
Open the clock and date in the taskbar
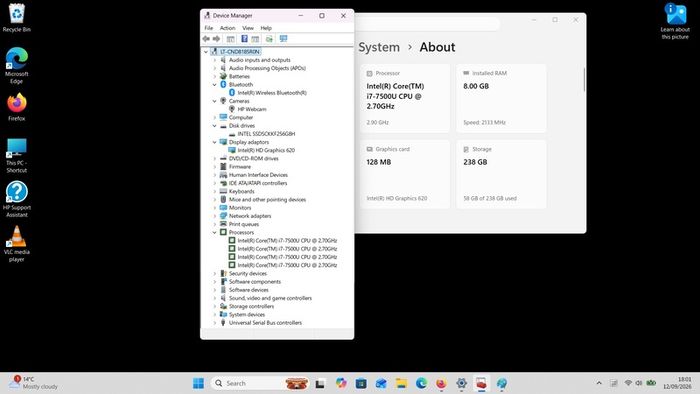click(x=677, y=383)
